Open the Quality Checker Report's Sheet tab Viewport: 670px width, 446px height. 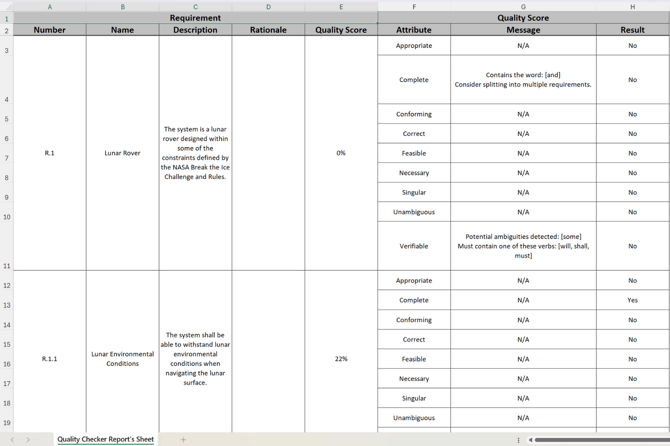coord(105,439)
